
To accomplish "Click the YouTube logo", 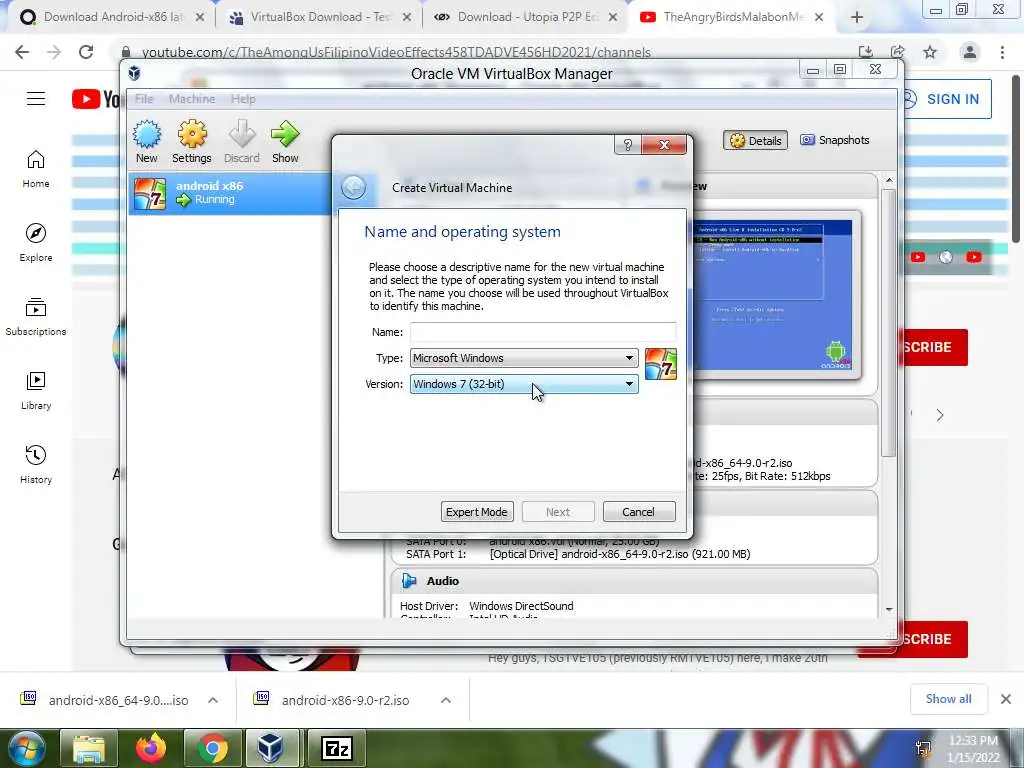I will 96,99.
